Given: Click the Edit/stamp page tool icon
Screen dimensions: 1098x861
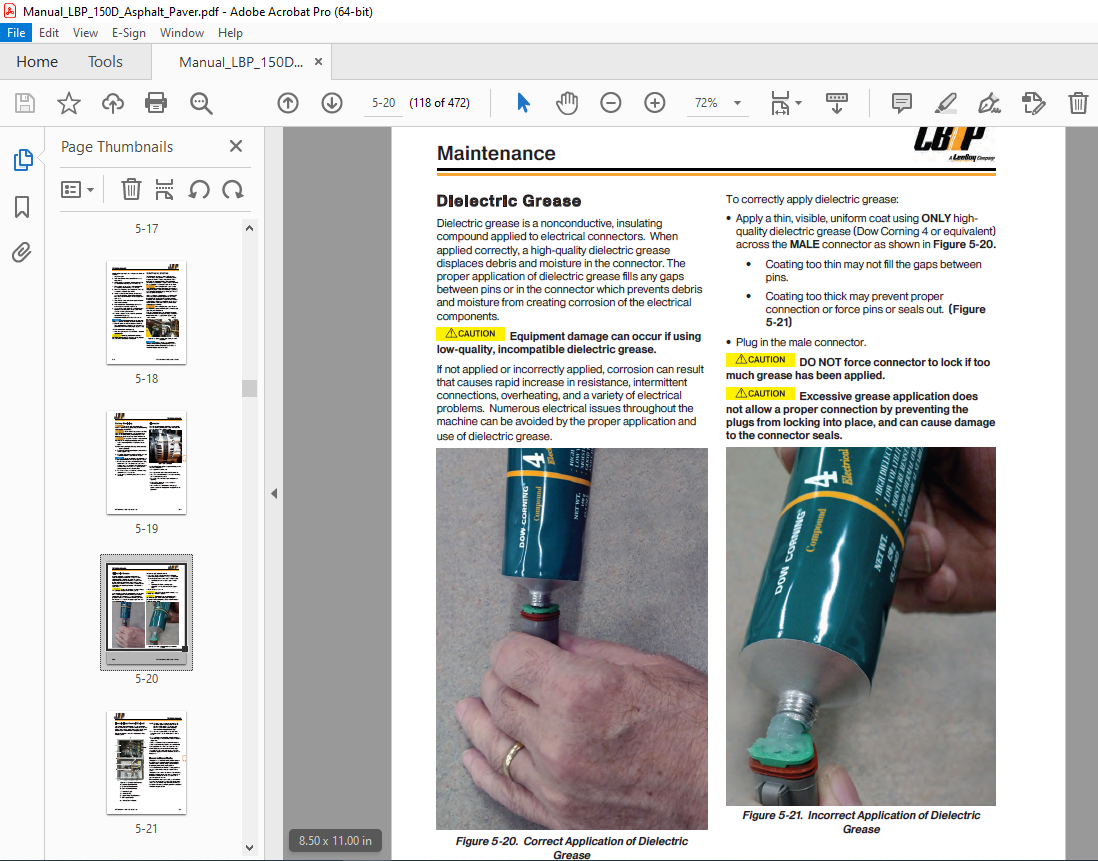Looking at the screenshot, I should pos(1034,104).
